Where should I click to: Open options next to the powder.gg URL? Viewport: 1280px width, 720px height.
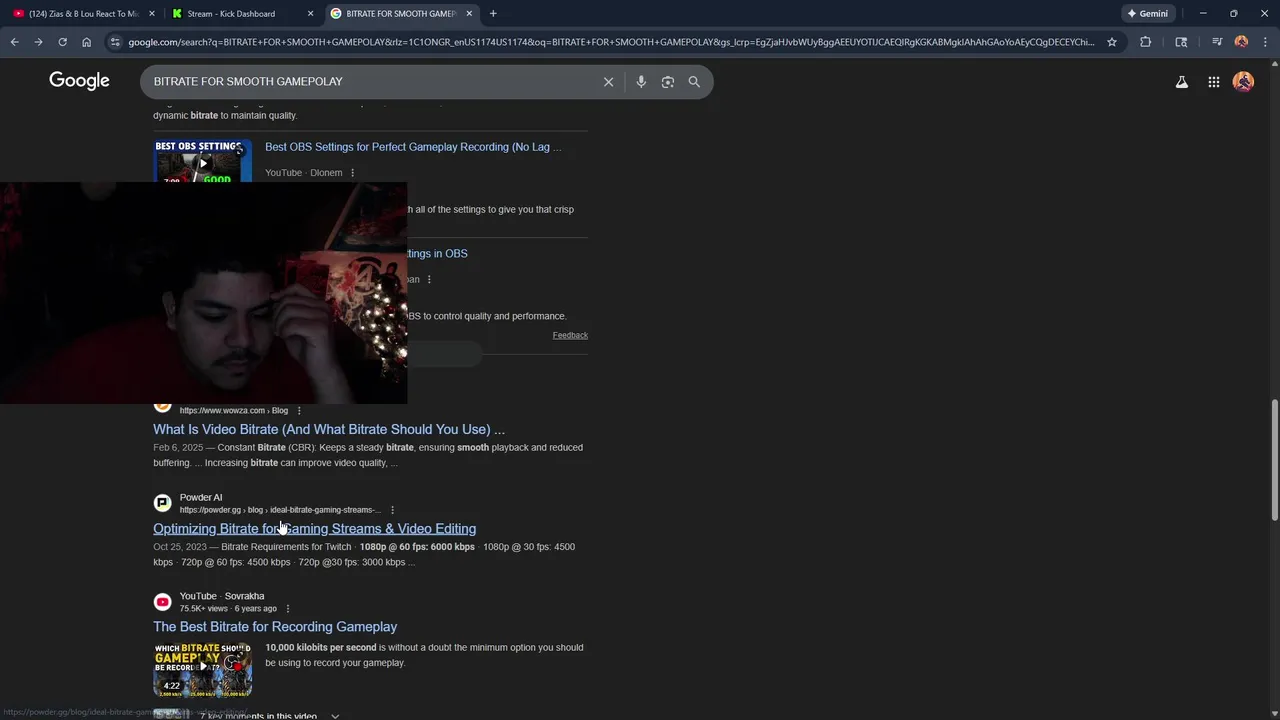tap(392, 510)
